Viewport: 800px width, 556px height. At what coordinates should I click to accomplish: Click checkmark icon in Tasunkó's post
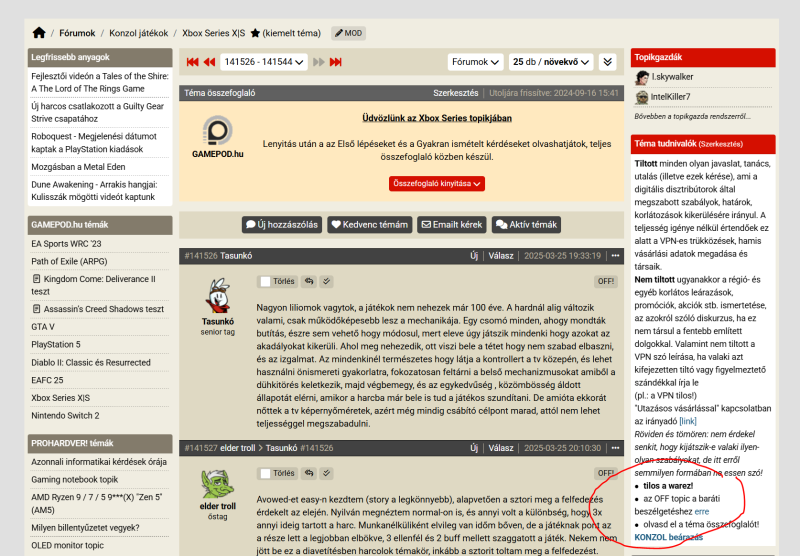[x=326, y=281]
